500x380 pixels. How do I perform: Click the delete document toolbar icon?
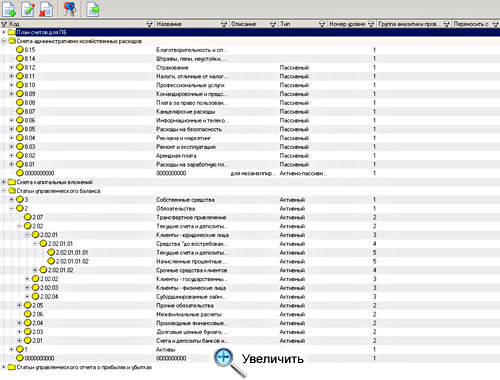tap(46, 9)
